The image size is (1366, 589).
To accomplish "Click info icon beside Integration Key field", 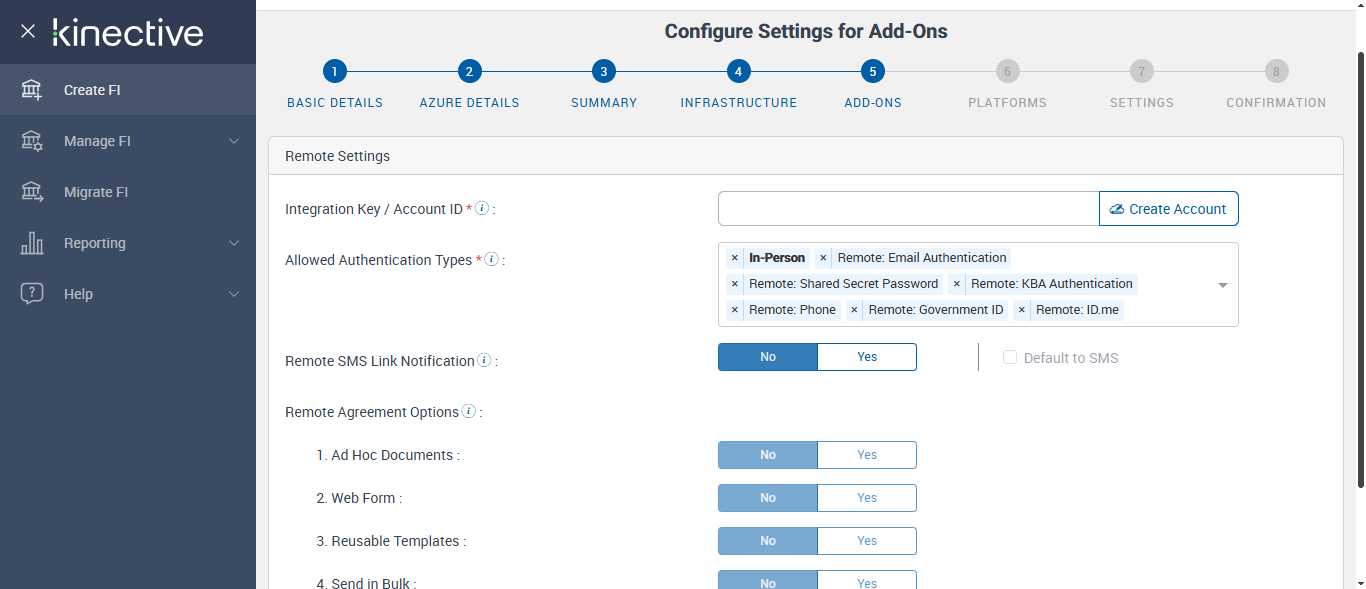I will point(482,209).
